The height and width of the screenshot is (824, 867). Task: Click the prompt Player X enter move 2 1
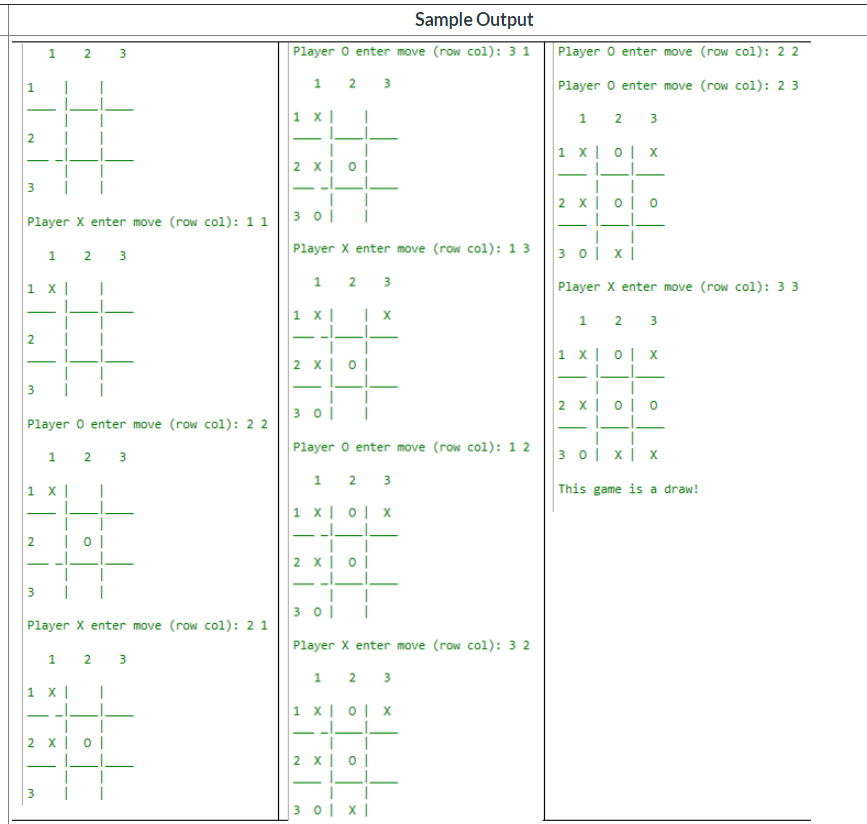coord(147,625)
